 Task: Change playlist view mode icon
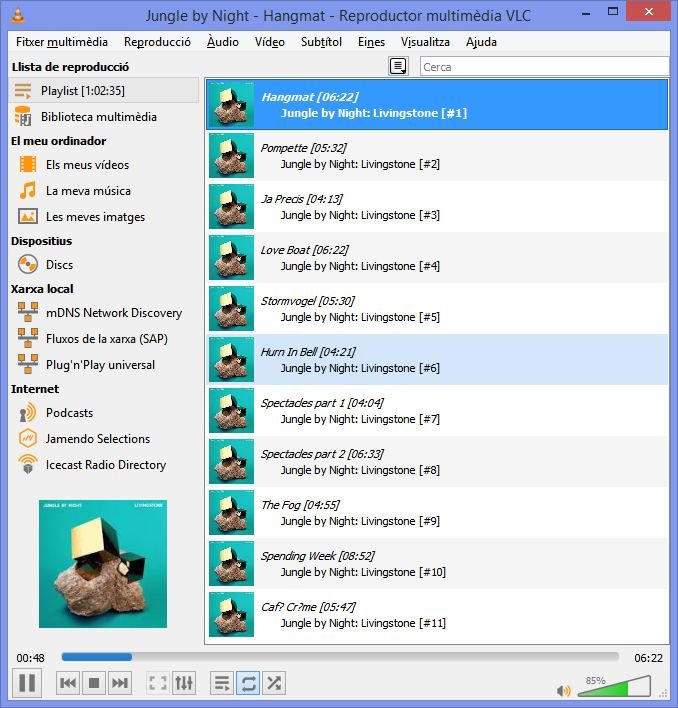point(398,66)
